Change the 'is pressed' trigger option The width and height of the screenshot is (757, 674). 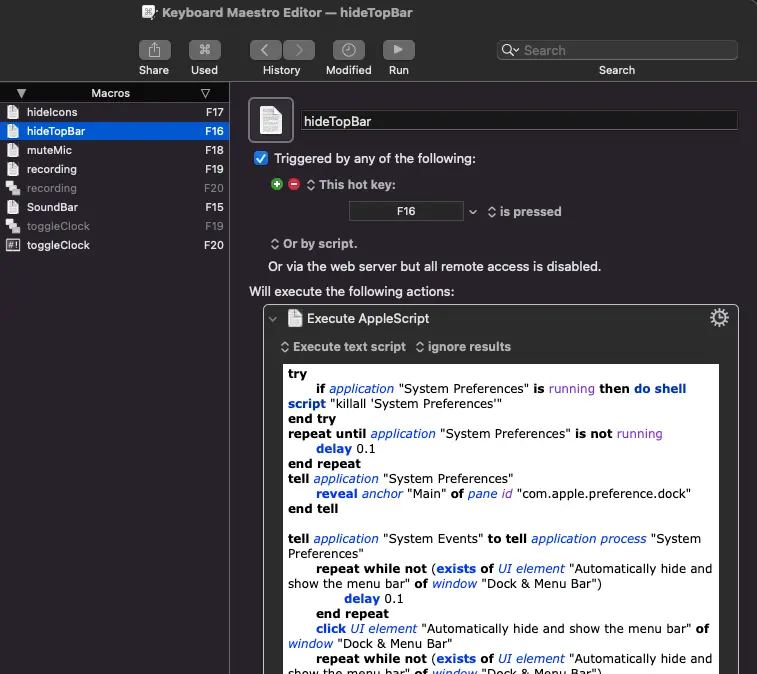(525, 212)
